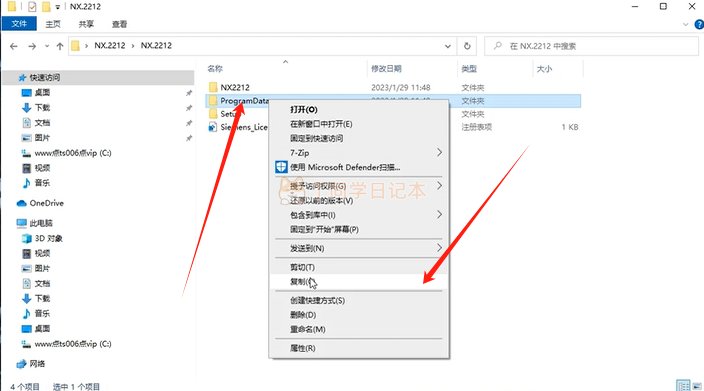Open the 7-Zip submenu
Image resolution: width=704 pixels, height=391 pixels.
tap(359, 153)
